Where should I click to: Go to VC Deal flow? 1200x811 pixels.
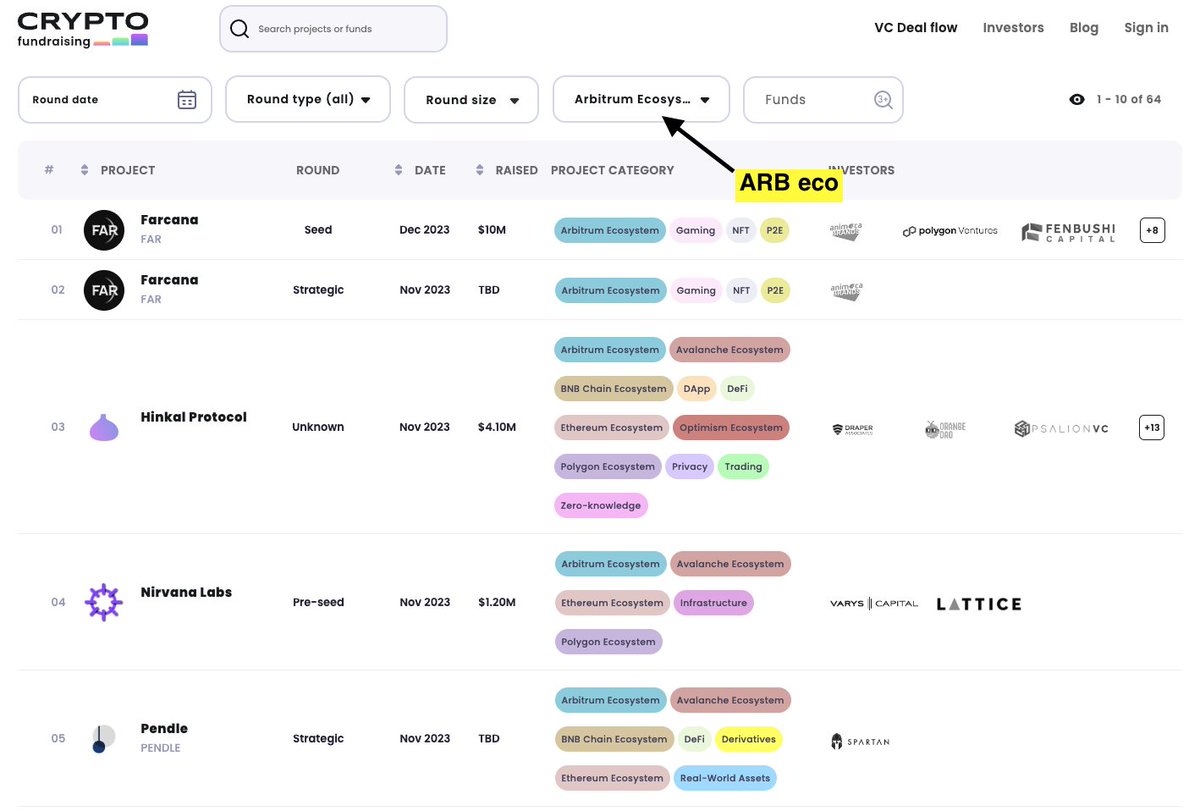click(916, 28)
